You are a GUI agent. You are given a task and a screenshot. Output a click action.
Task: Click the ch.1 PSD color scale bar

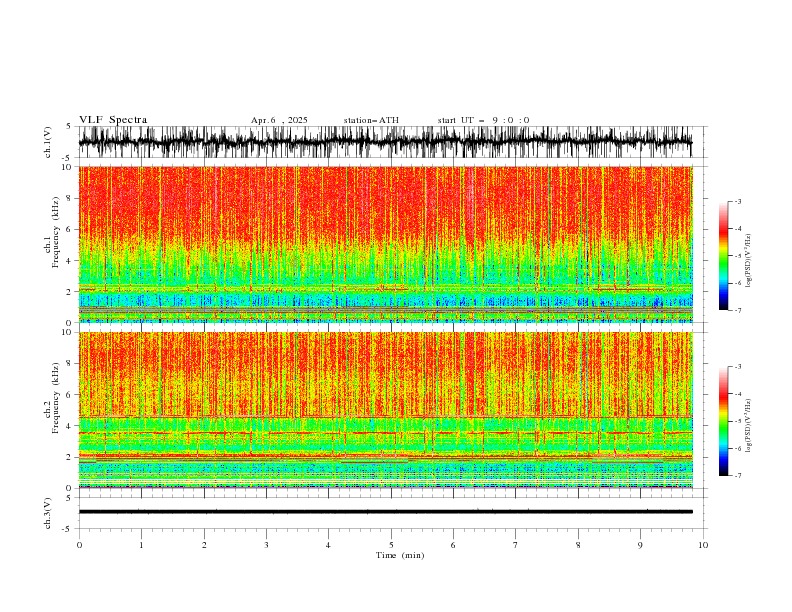[x=723, y=256]
